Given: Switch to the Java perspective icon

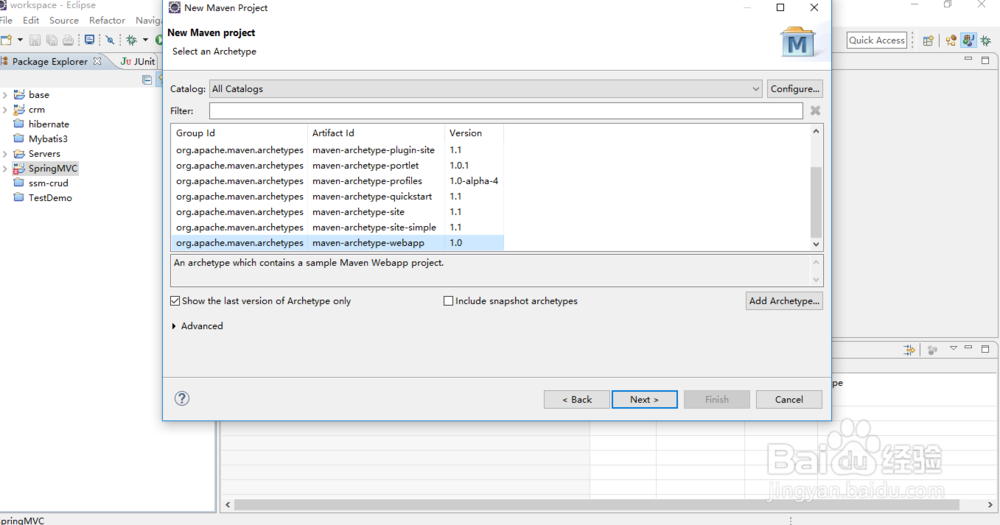Looking at the screenshot, I should point(968,40).
